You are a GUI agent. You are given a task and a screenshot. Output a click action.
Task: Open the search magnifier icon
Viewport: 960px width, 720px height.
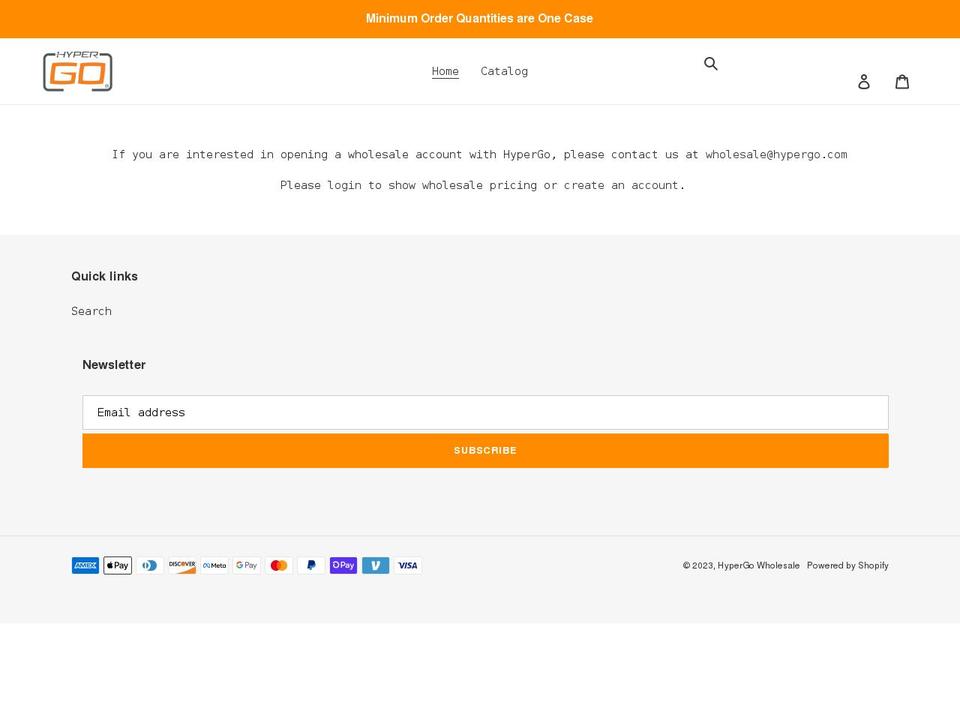pos(711,63)
